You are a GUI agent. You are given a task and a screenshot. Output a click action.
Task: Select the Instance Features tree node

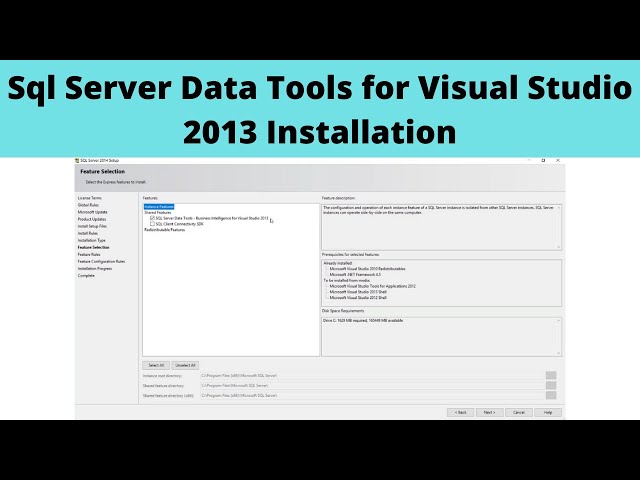pos(159,207)
